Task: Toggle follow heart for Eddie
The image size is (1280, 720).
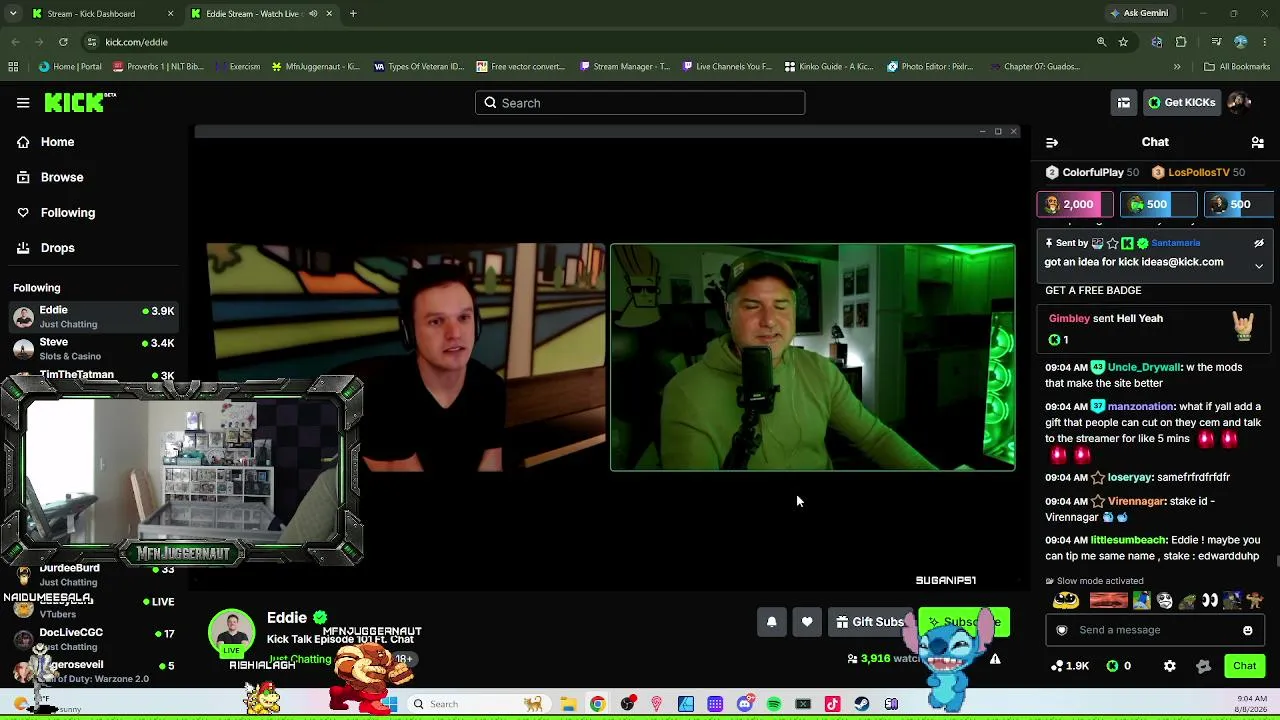Action: point(807,622)
